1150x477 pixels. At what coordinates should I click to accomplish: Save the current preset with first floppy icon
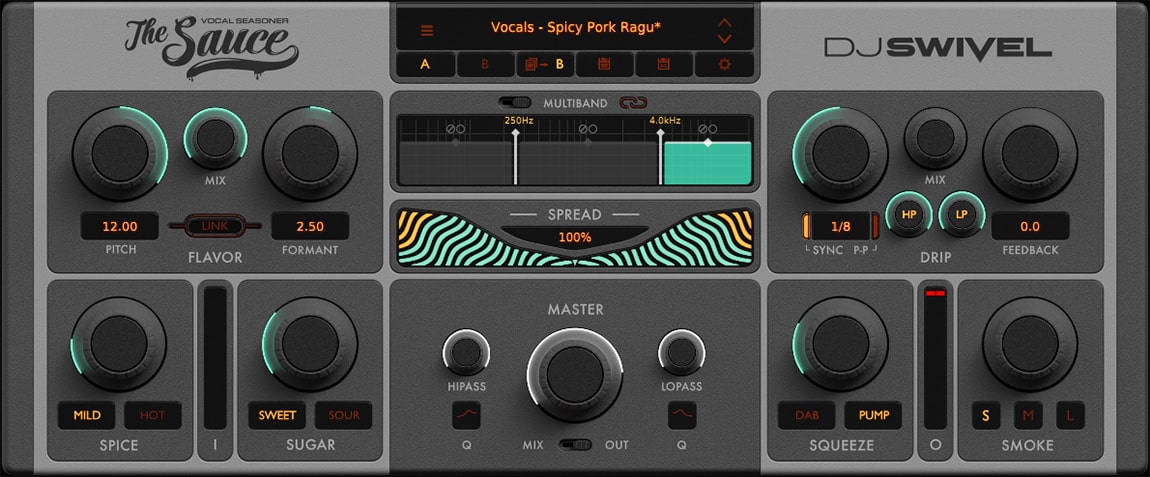click(604, 64)
